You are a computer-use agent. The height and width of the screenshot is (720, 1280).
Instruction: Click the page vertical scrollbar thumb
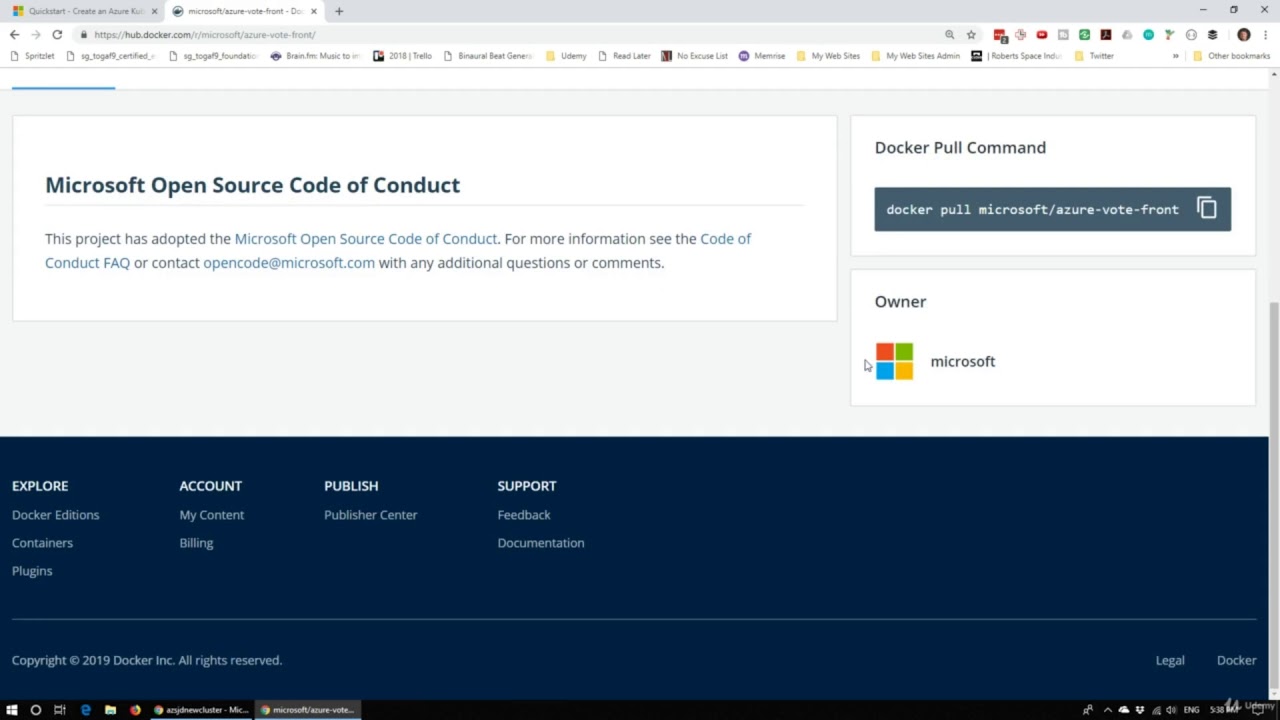click(x=1273, y=495)
